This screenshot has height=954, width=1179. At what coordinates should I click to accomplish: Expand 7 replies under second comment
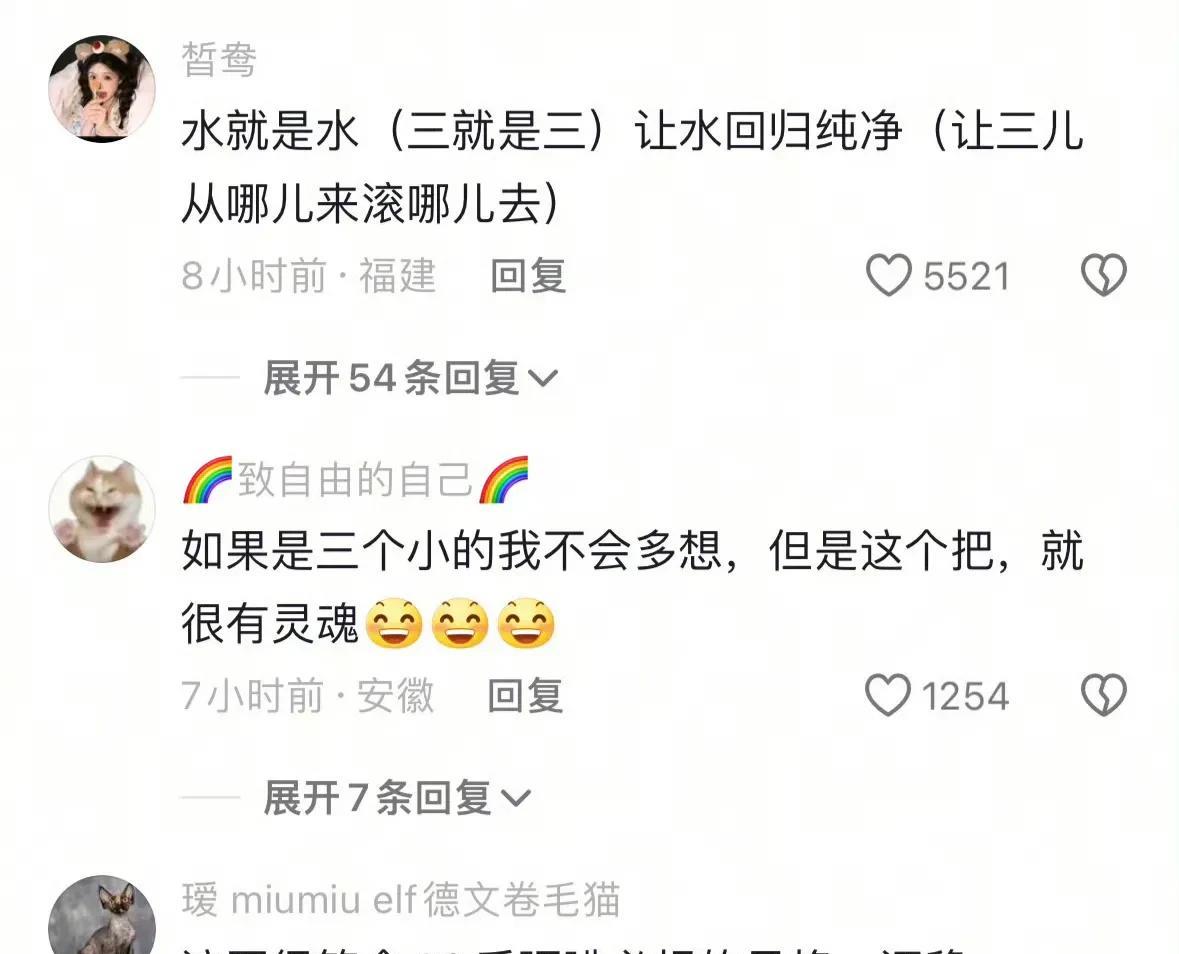(x=397, y=798)
